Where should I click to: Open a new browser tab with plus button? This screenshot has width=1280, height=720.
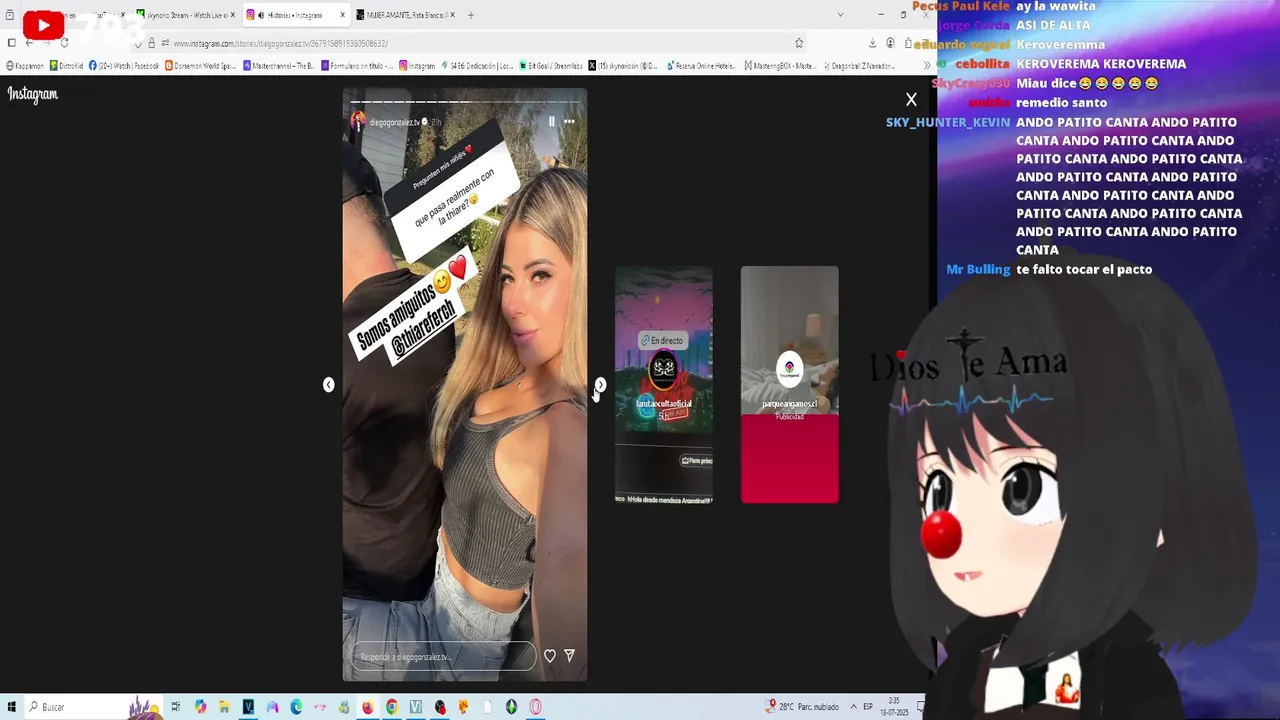[x=471, y=15]
